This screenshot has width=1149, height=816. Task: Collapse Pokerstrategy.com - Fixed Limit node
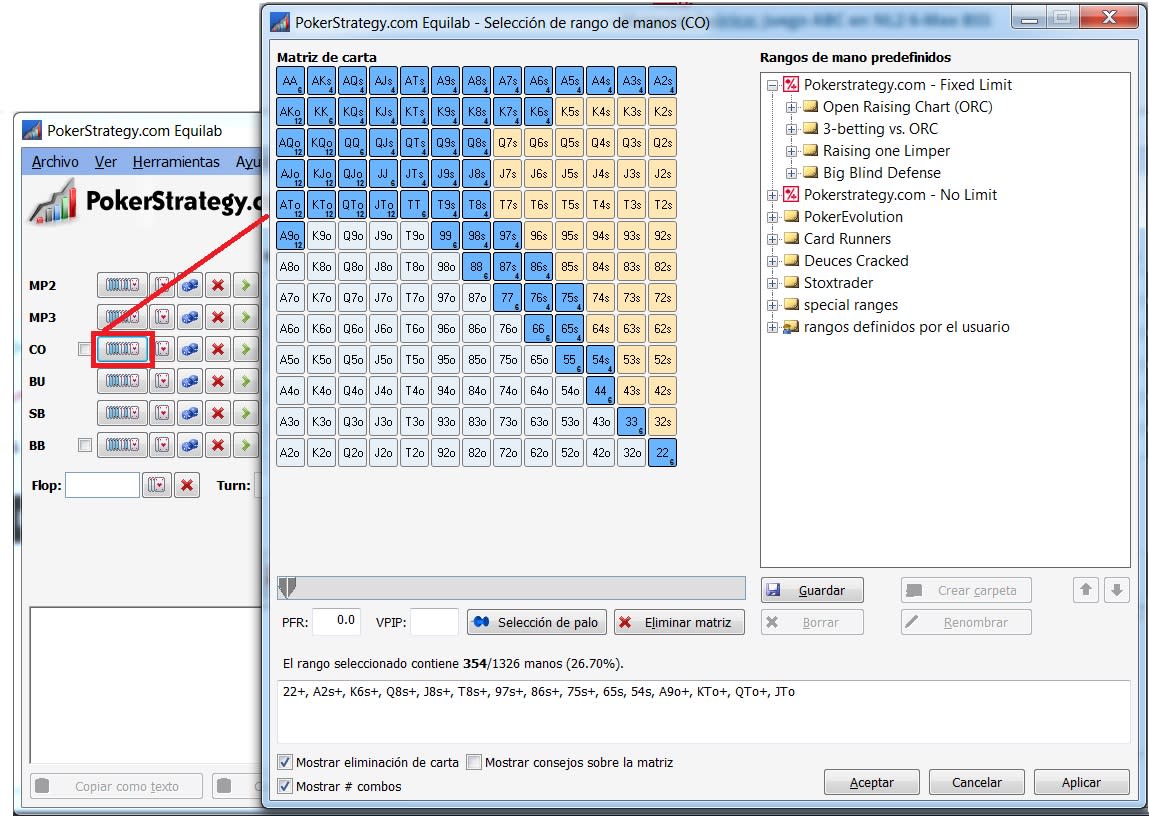(772, 85)
